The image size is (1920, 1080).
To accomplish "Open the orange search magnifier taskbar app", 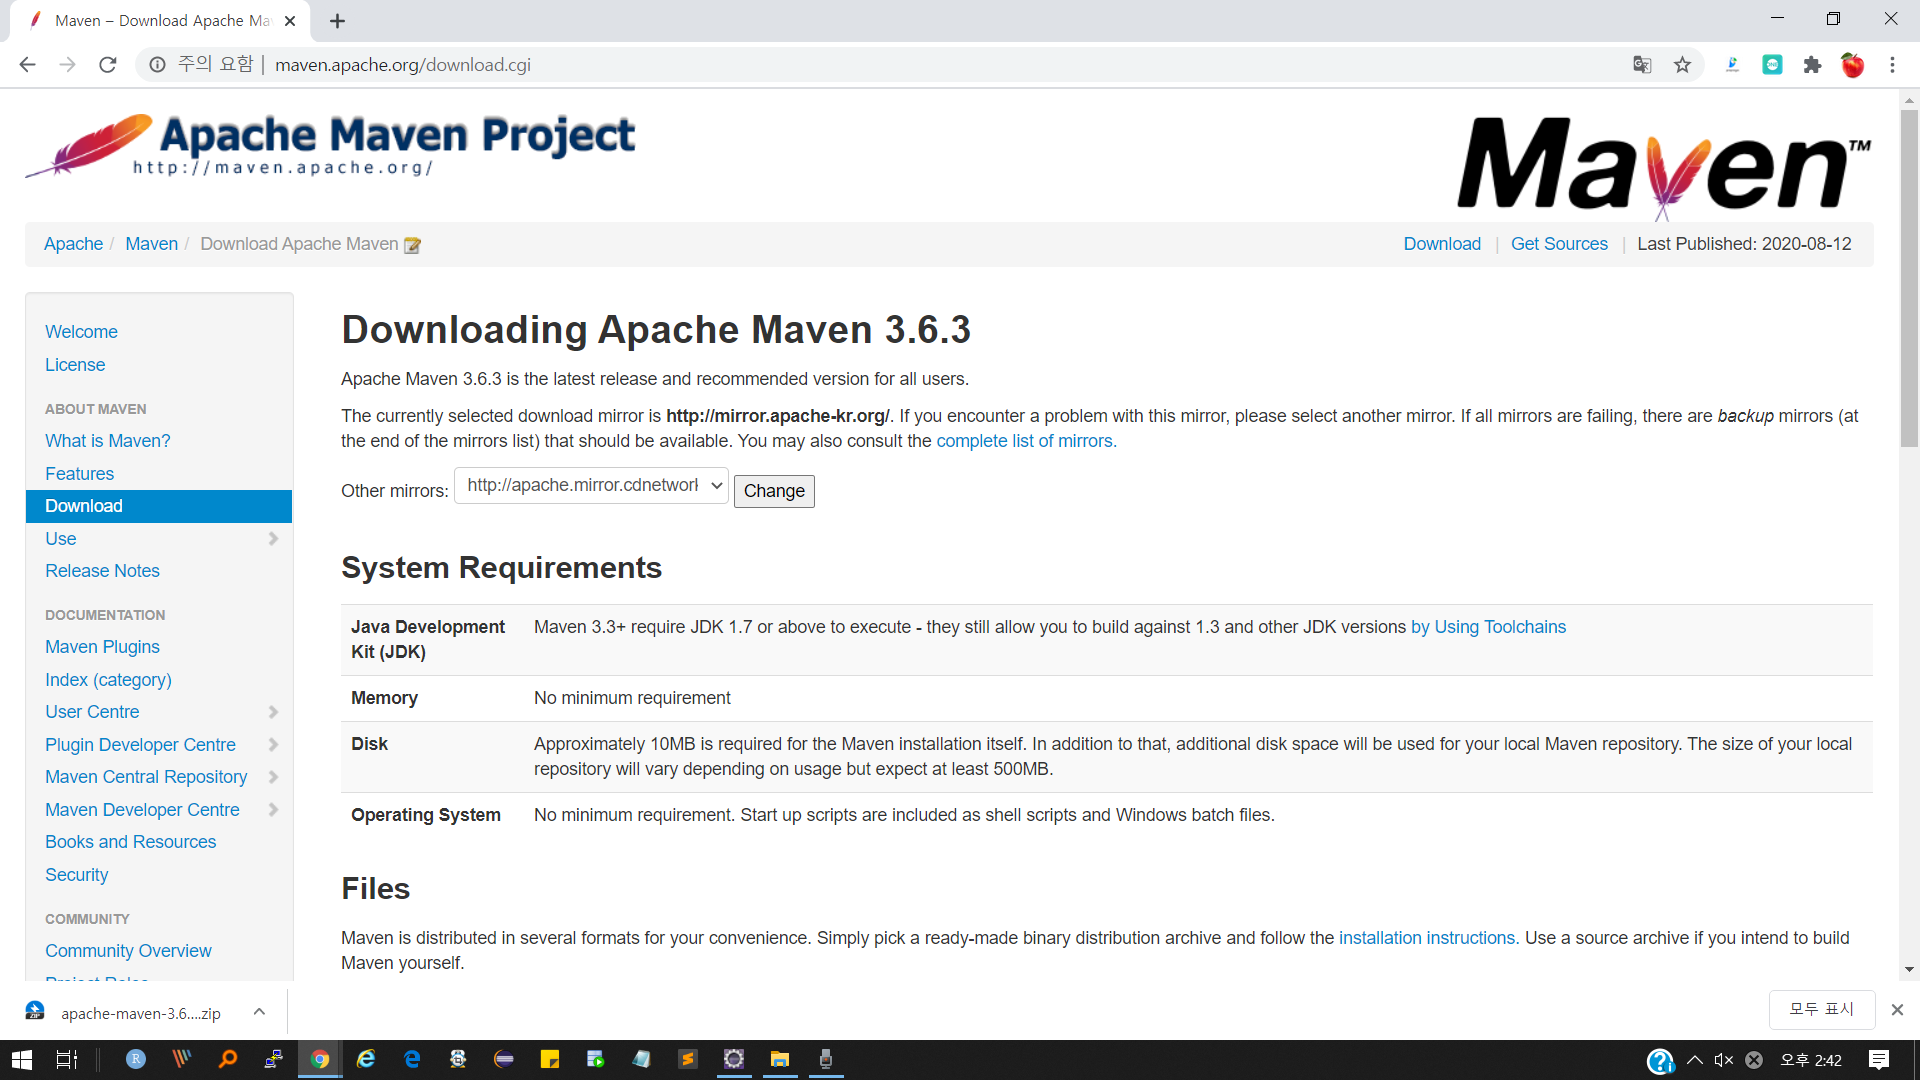I will [x=228, y=1060].
